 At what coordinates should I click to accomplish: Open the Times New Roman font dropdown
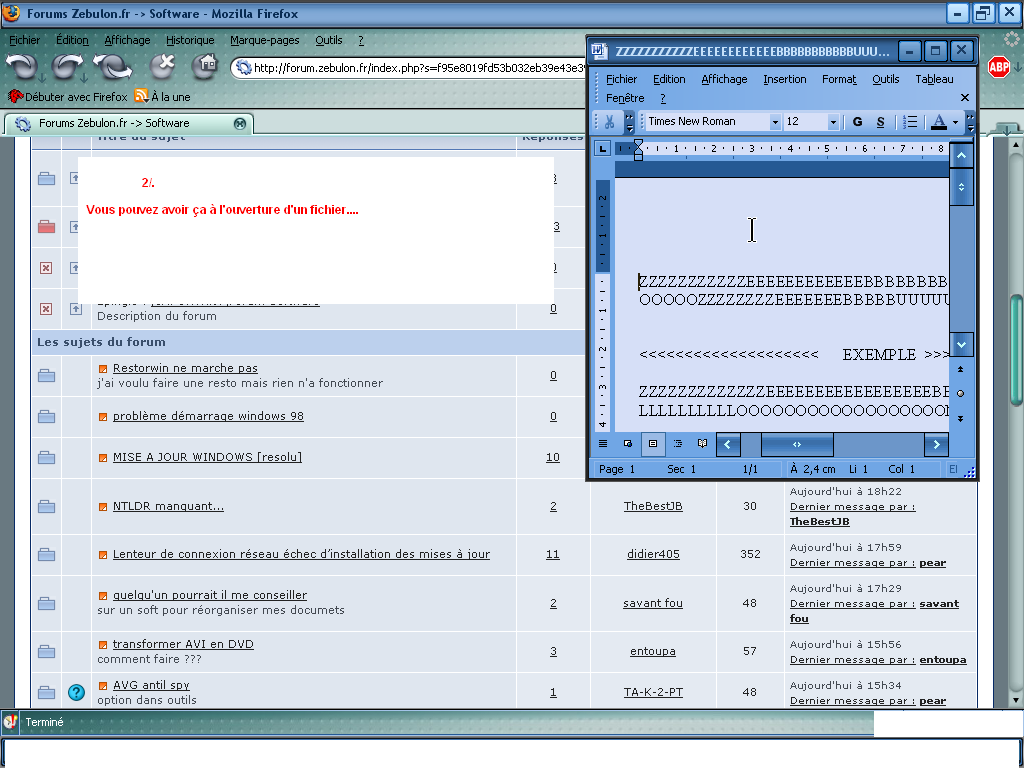coord(774,122)
